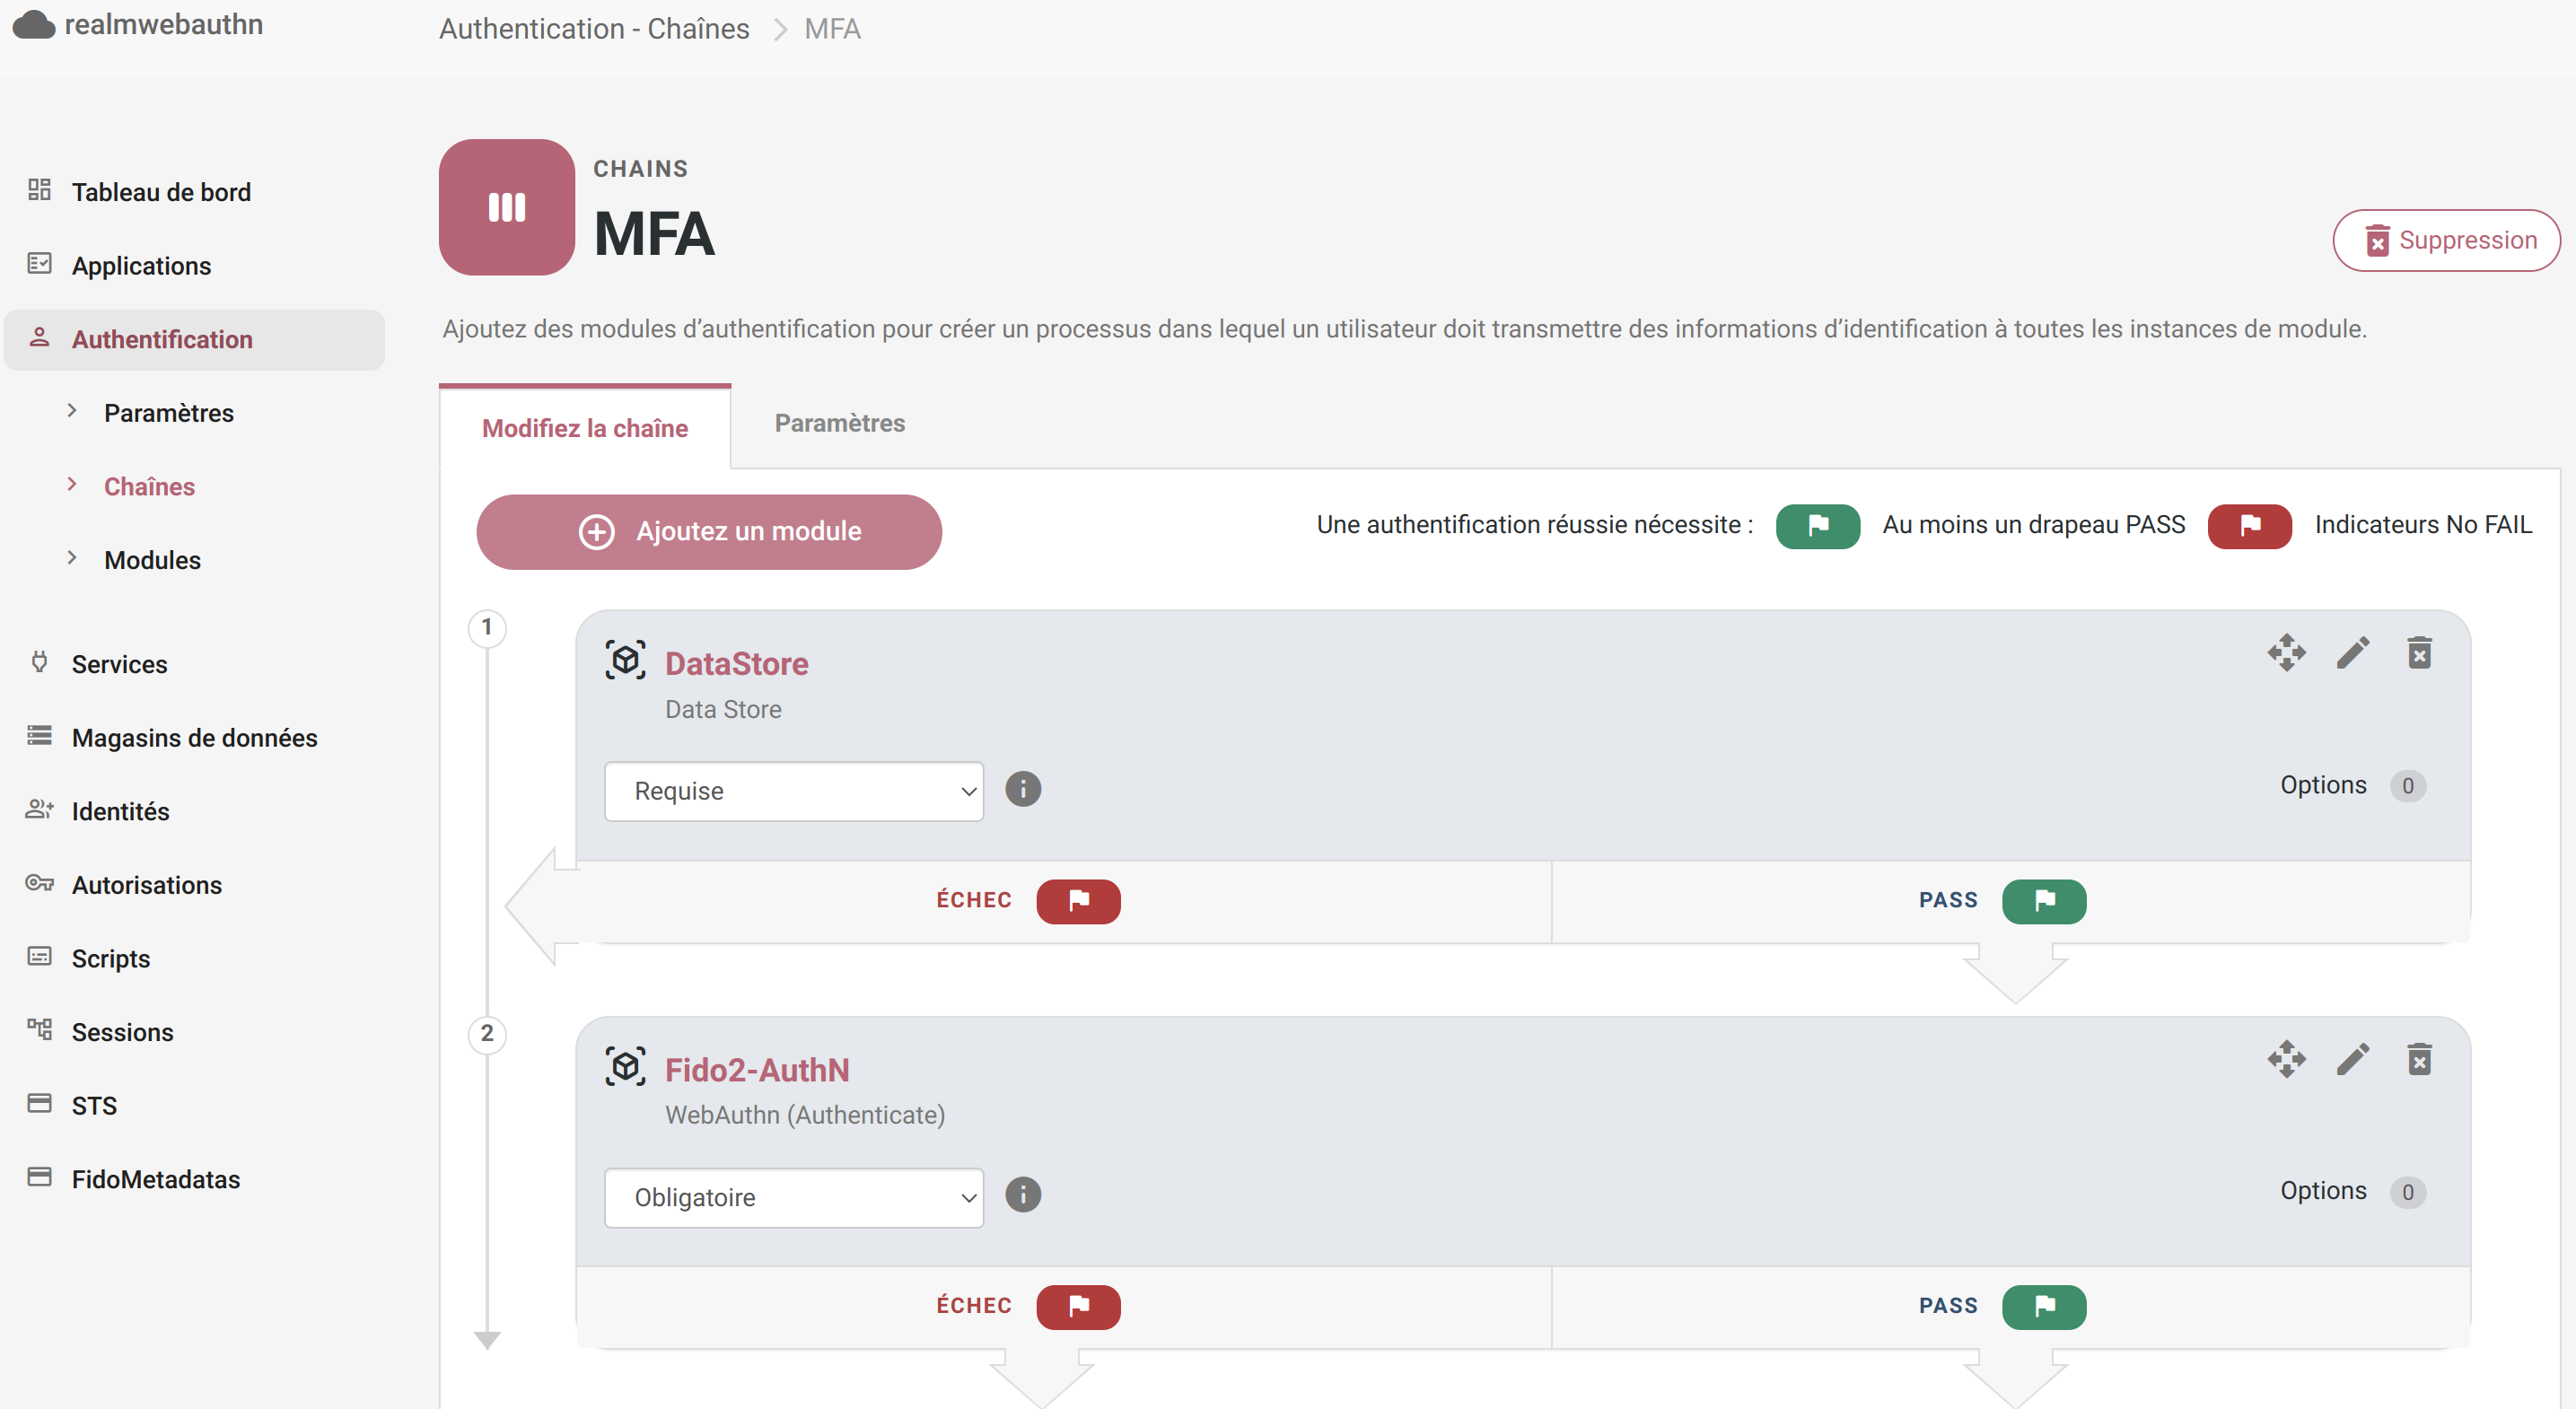
Task: Edit the DataStore module with pencil icon
Action: 2352,653
